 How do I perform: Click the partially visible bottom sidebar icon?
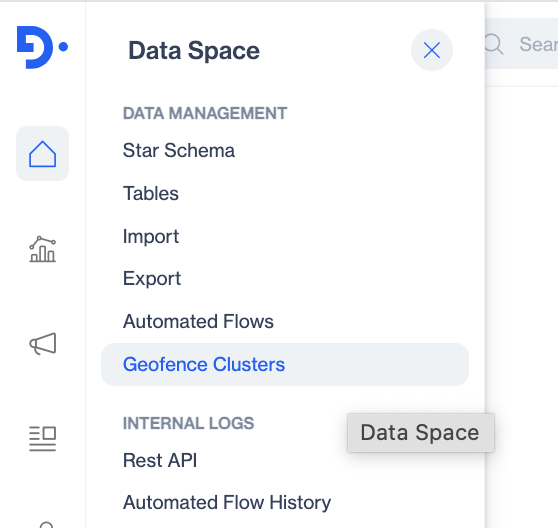pyautogui.click(x=46, y=524)
